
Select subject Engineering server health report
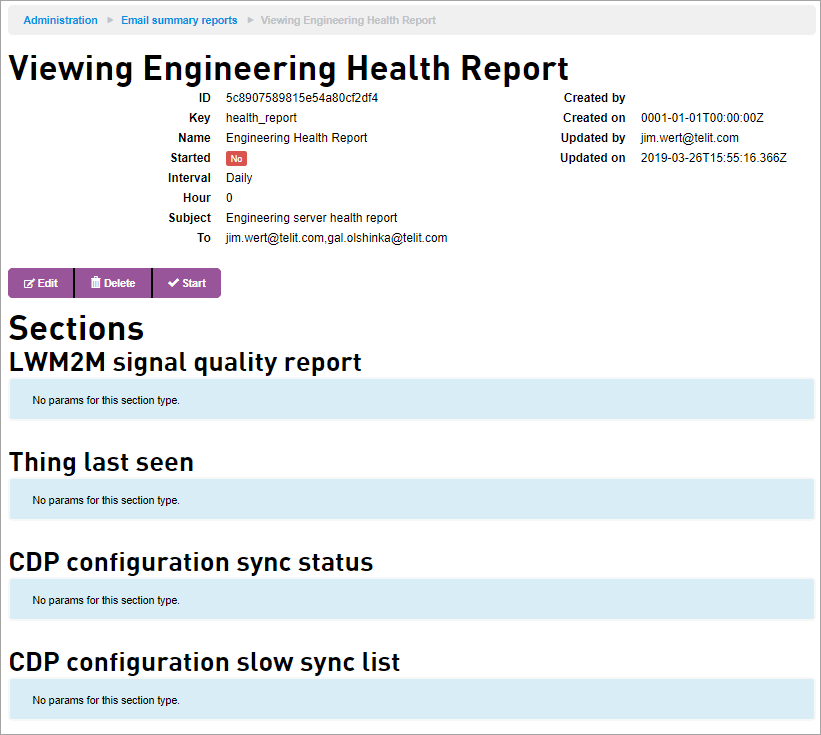(x=312, y=218)
